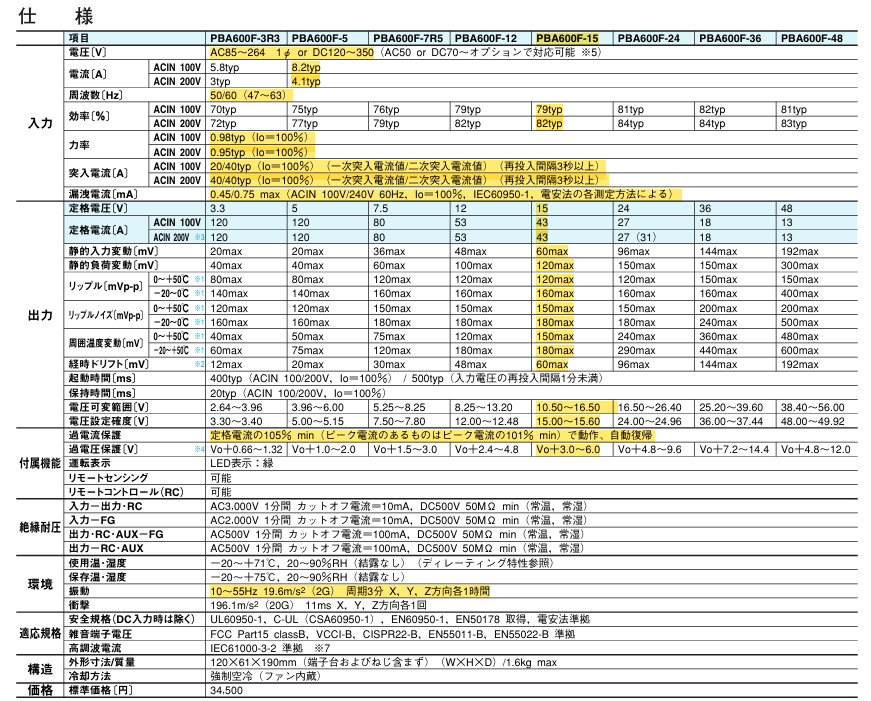Click the 34,500 standard price value
Image resolution: width=871 pixels, height=701 pixels.
[226, 690]
